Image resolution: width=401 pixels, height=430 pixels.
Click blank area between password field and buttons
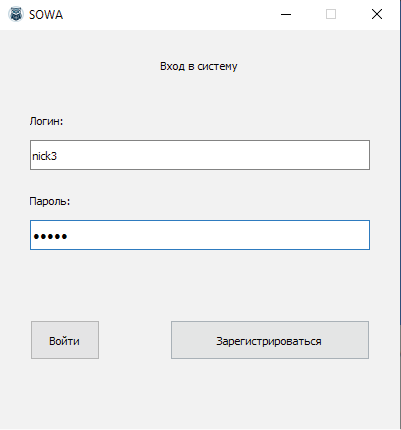pos(200,285)
